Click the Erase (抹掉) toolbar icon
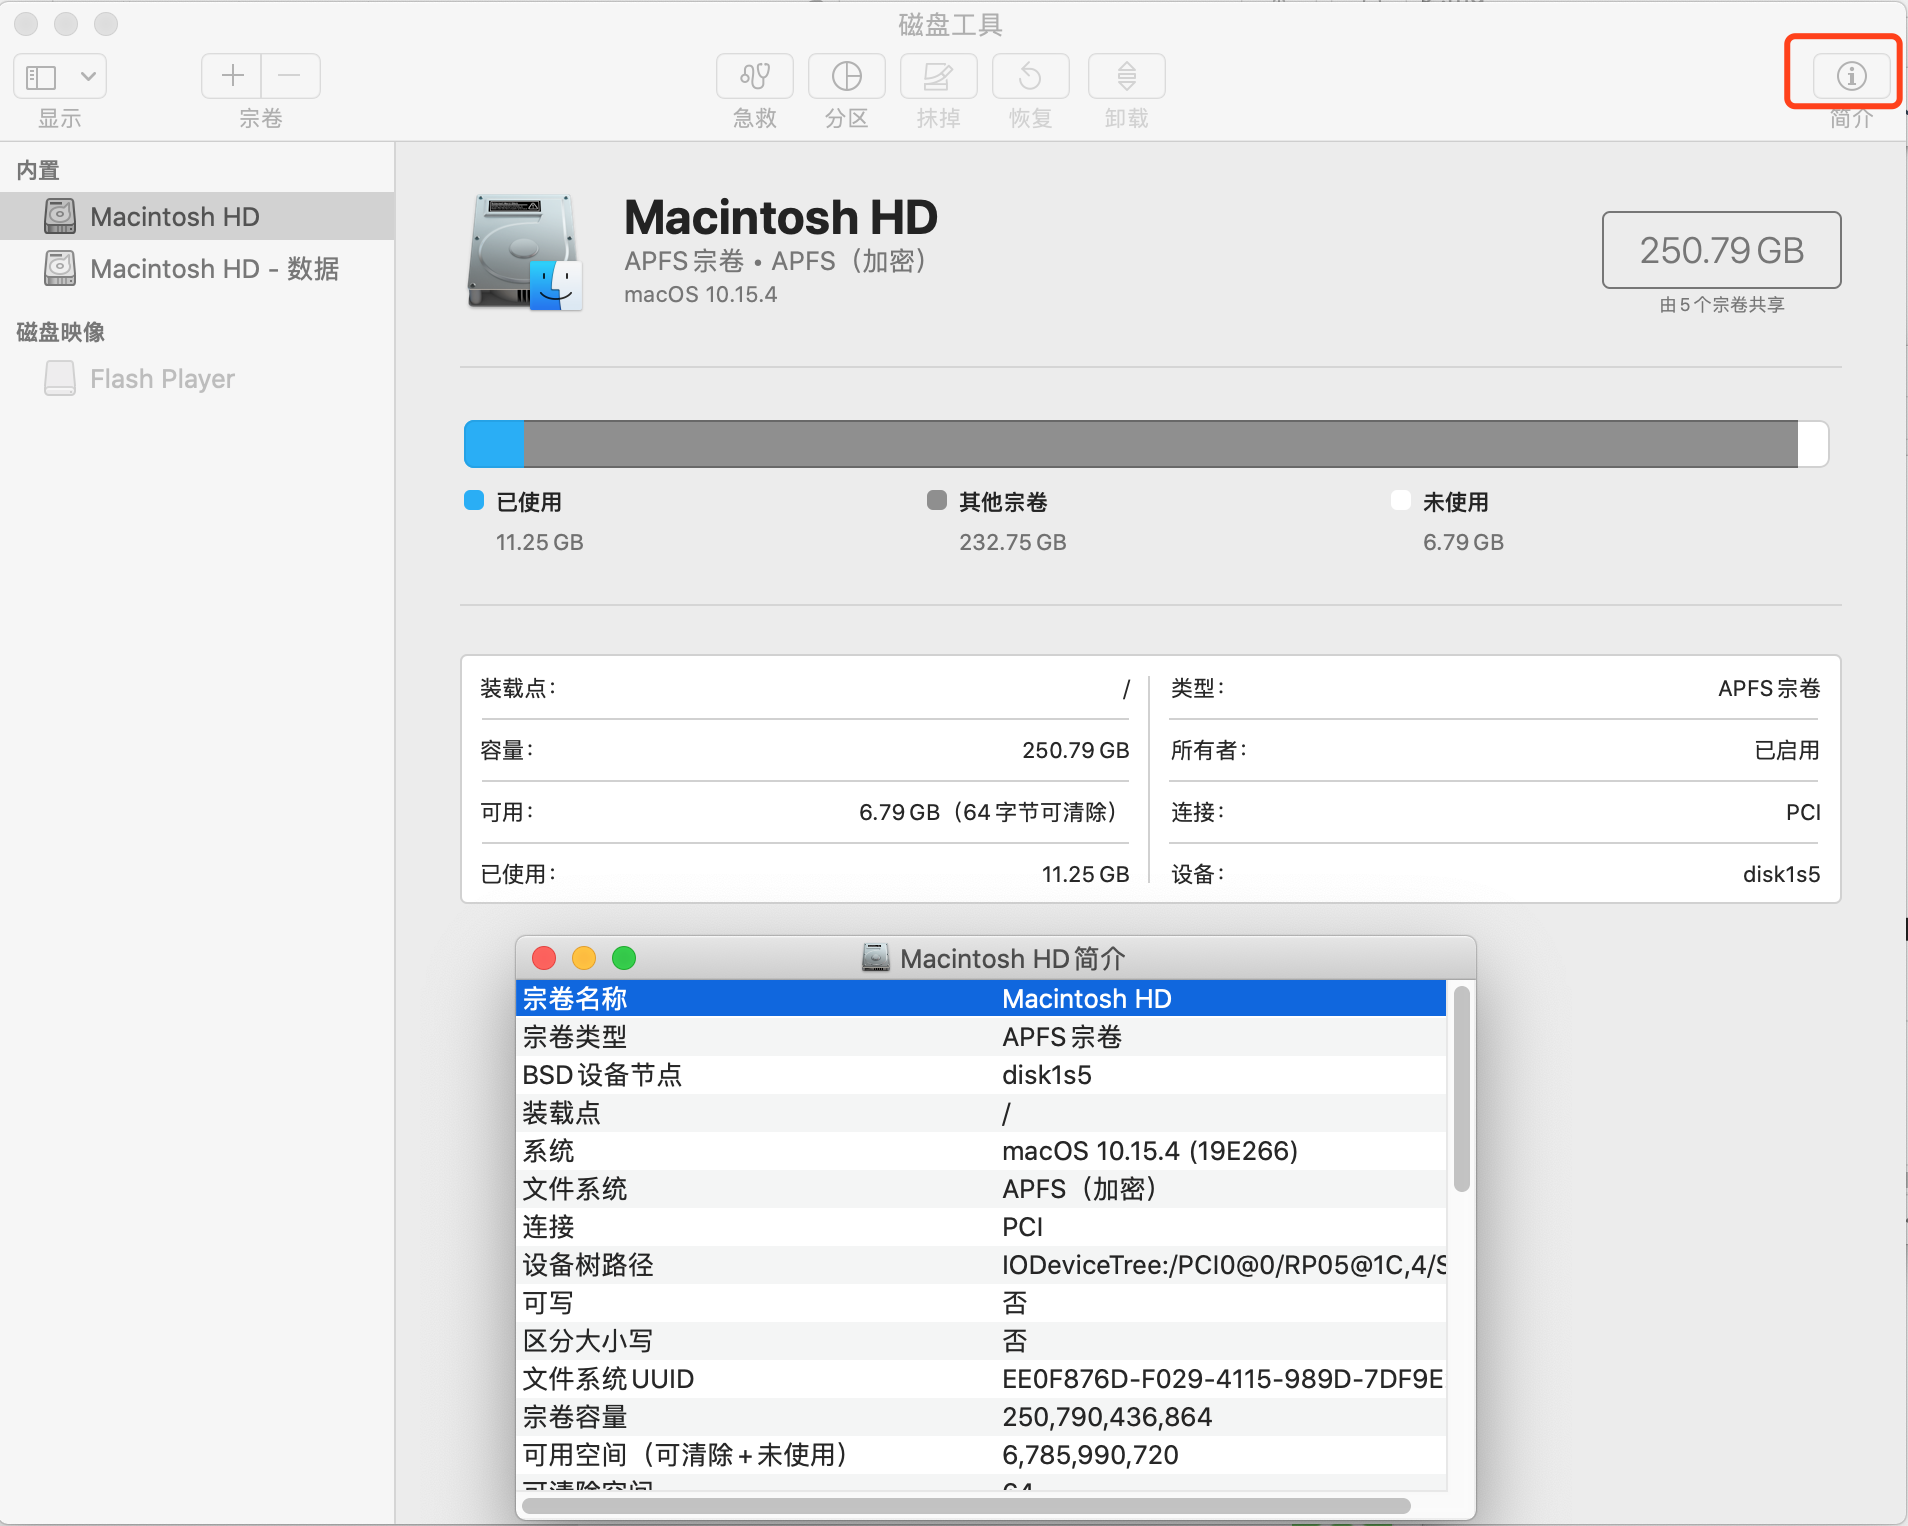This screenshot has width=1908, height=1526. click(x=939, y=76)
